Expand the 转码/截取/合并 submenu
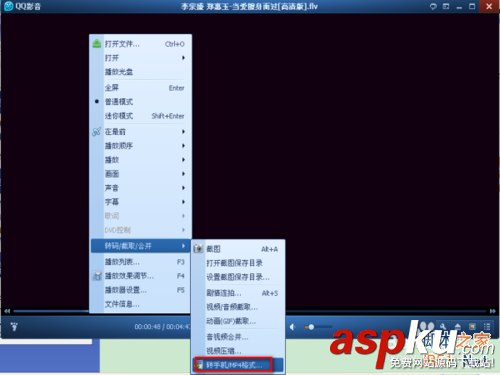This screenshot has height=375, width=500. pos(141,246)
